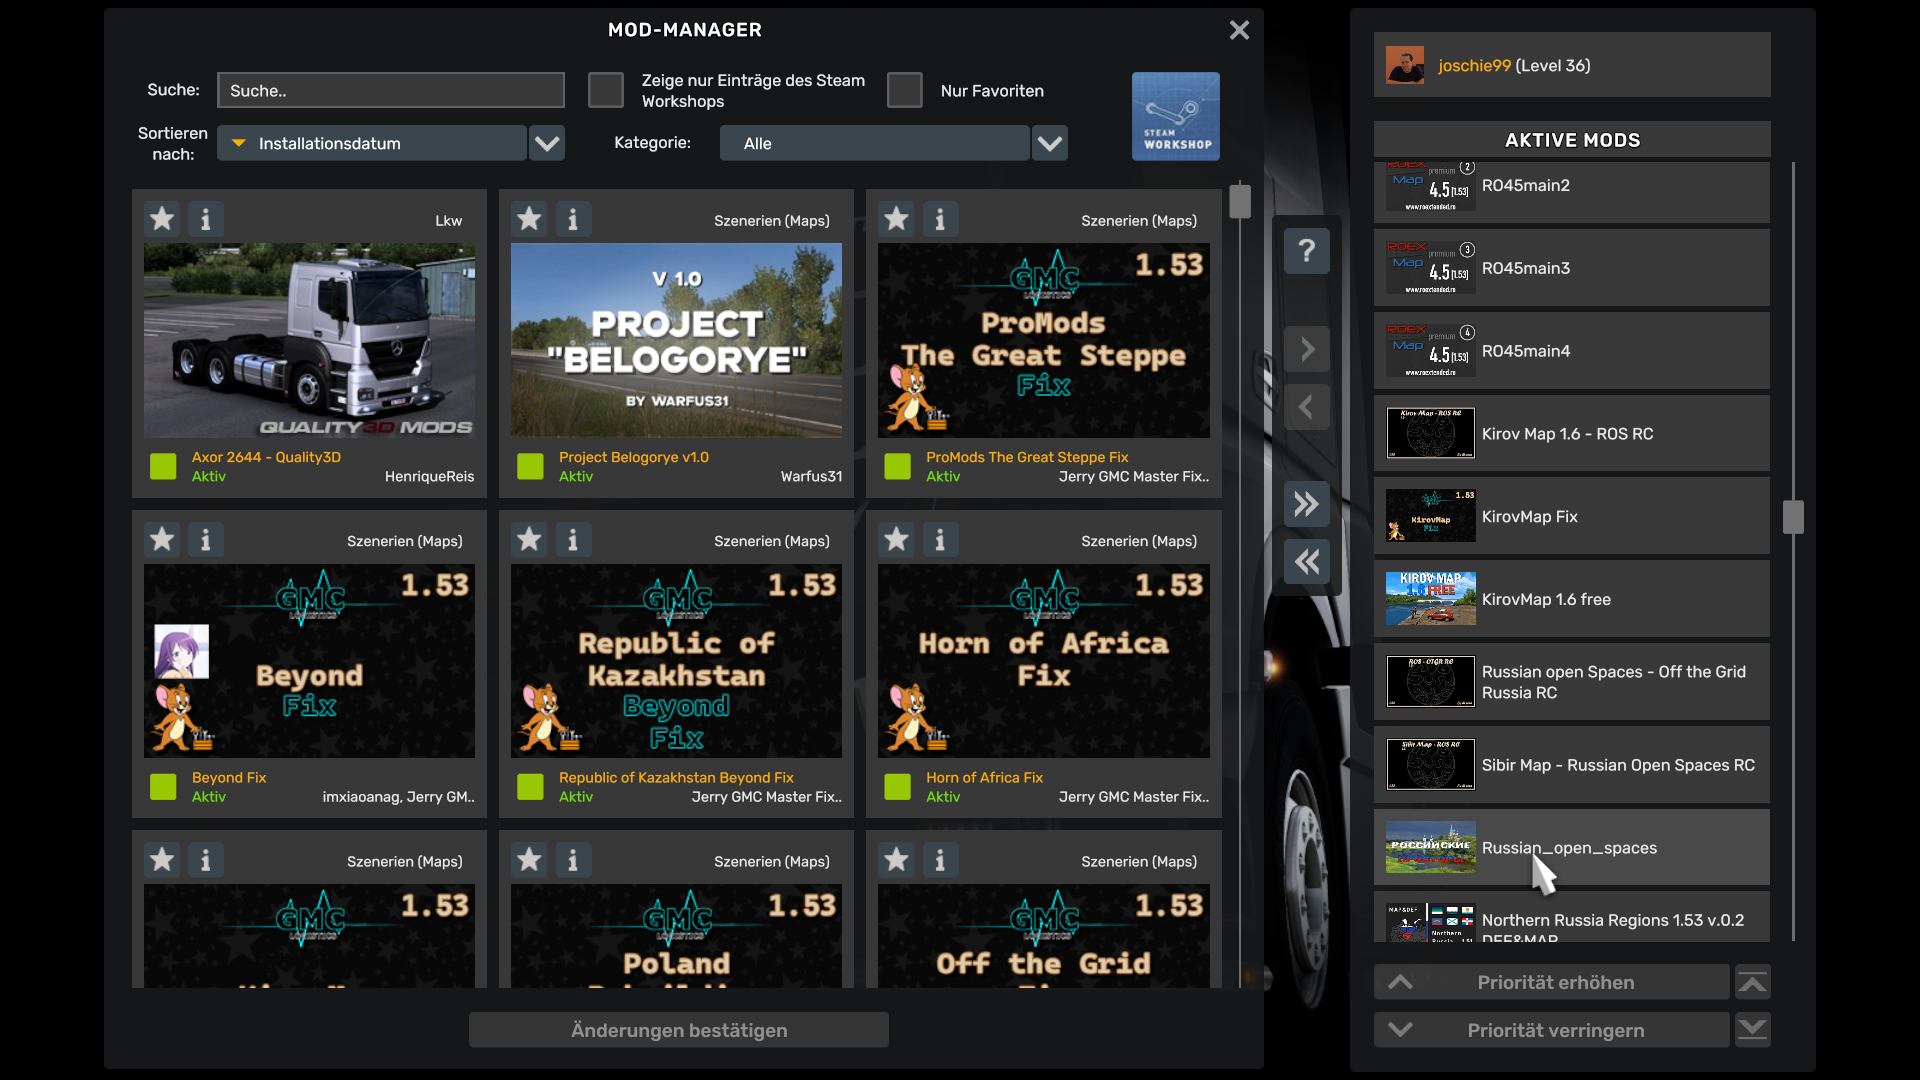Viewport: 1920px width, 1080px height.
Task: Activate all mods with double right arrows
Action: point(1307,504)
